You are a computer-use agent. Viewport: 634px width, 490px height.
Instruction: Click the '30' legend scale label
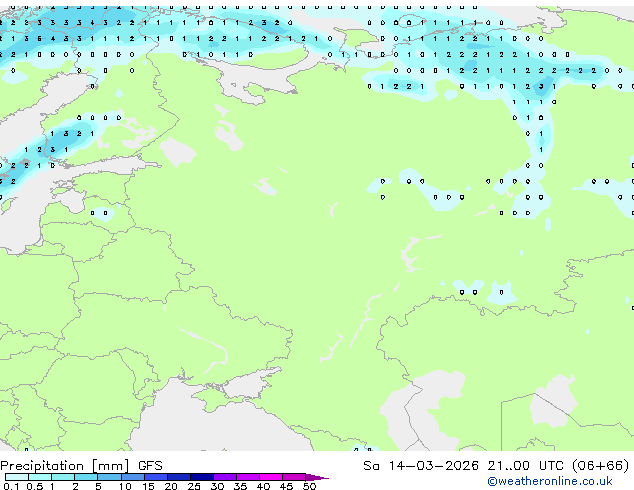tap(217, 486)
